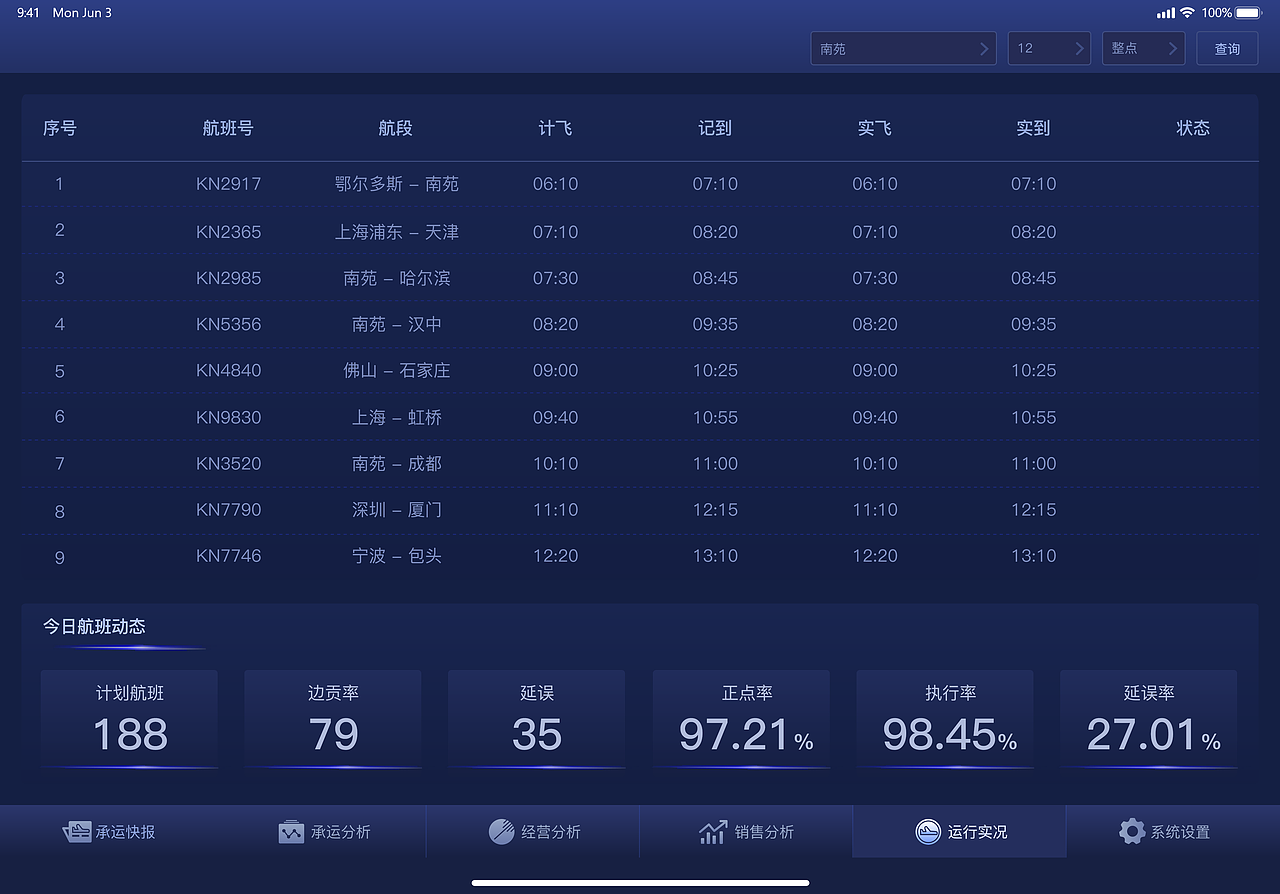The height and width of the screenshot is (894, 1280).
Task: Select flight KN2365
Action: (228, 232)
